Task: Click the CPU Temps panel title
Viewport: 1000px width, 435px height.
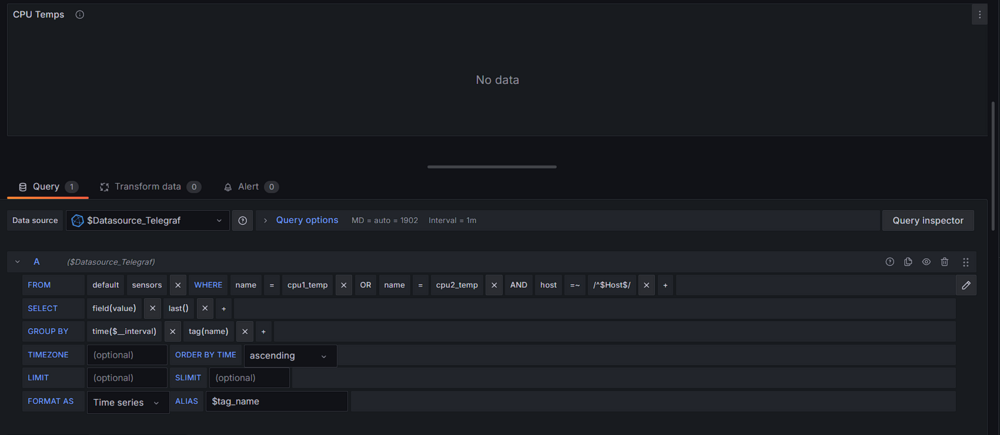Action: [38, 15]
